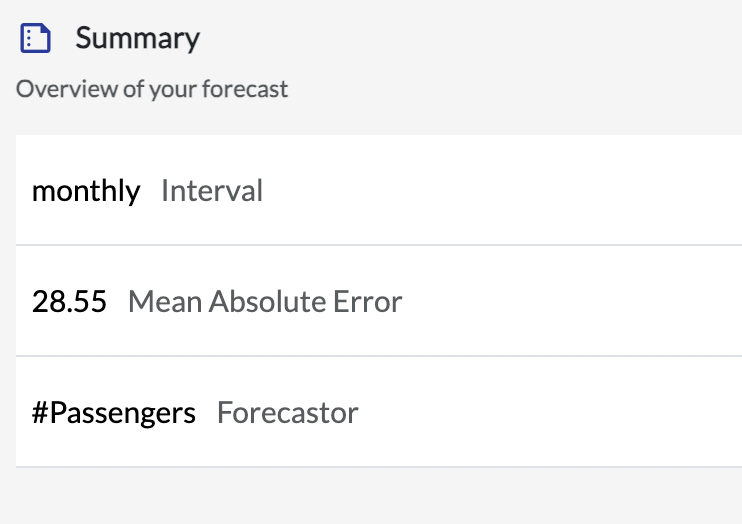This screenshot has width=742, height=524.
Task: Click empty area right of Forecastor row
Action: click(x=549, y=412)
